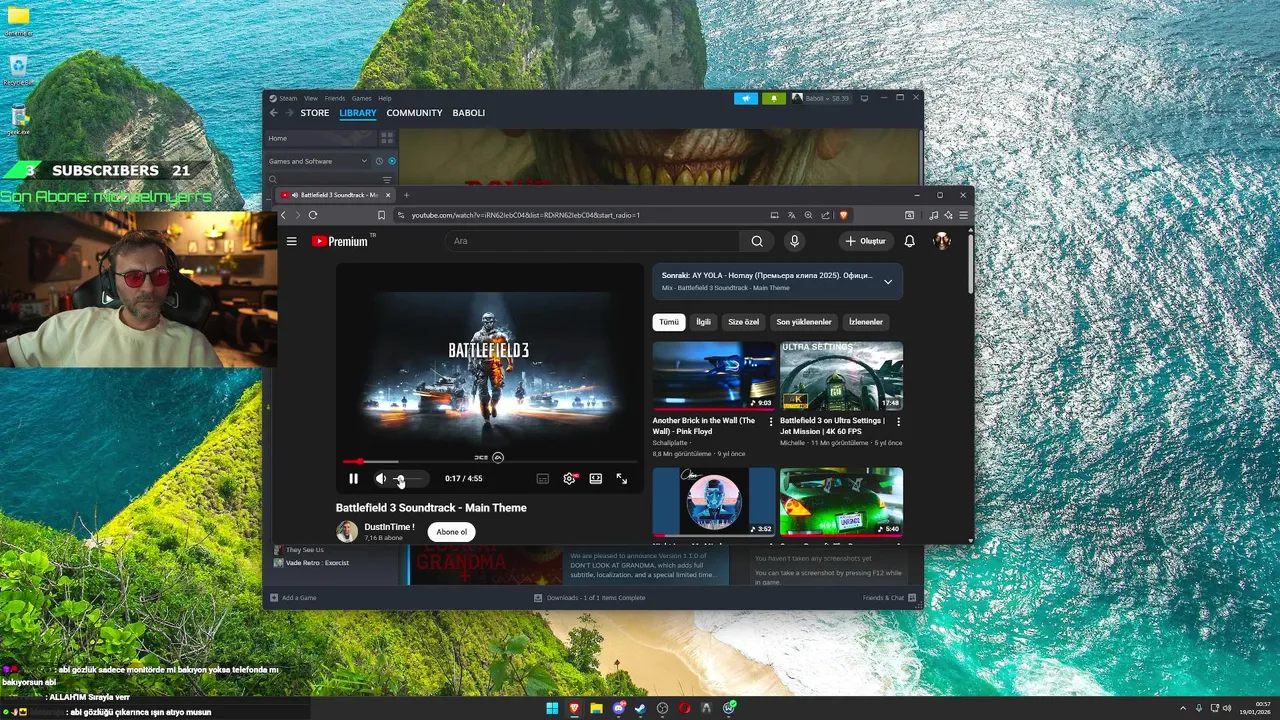
Task: Toggle Steam library grid view icon
Action: click(387, 138)
